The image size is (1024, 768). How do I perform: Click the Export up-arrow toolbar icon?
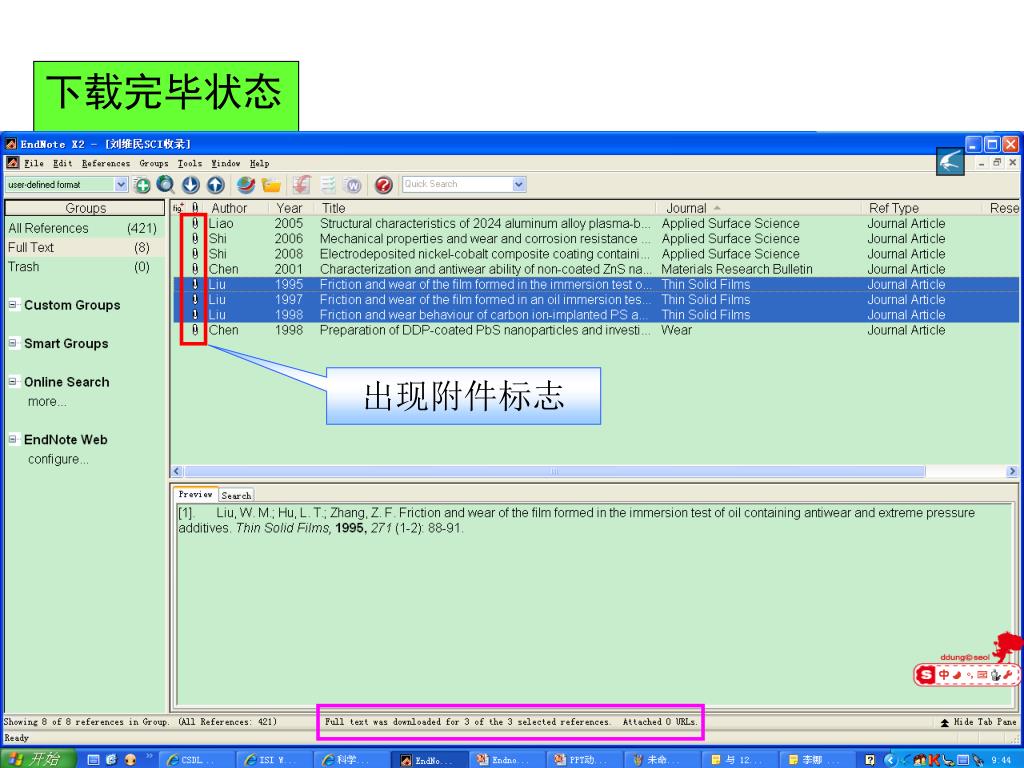(x=216, y=185)
